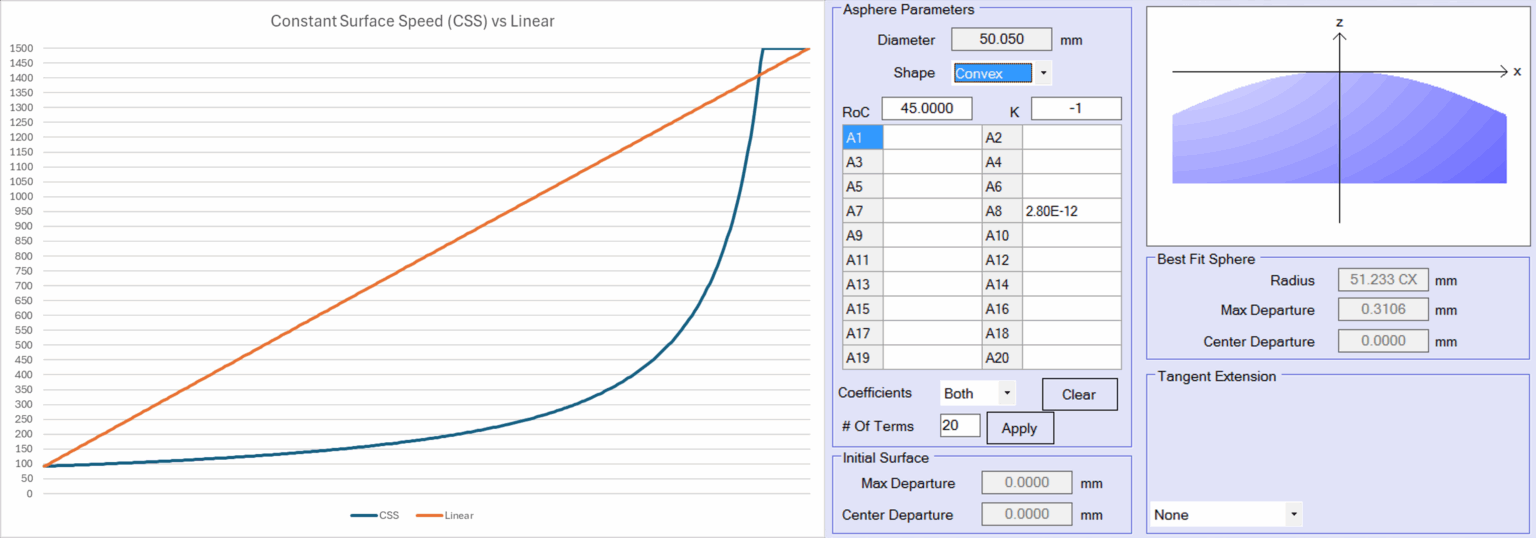1536x538 pixels.
Task: Select the A1 coefficient cell
Action: coord(932,137)
